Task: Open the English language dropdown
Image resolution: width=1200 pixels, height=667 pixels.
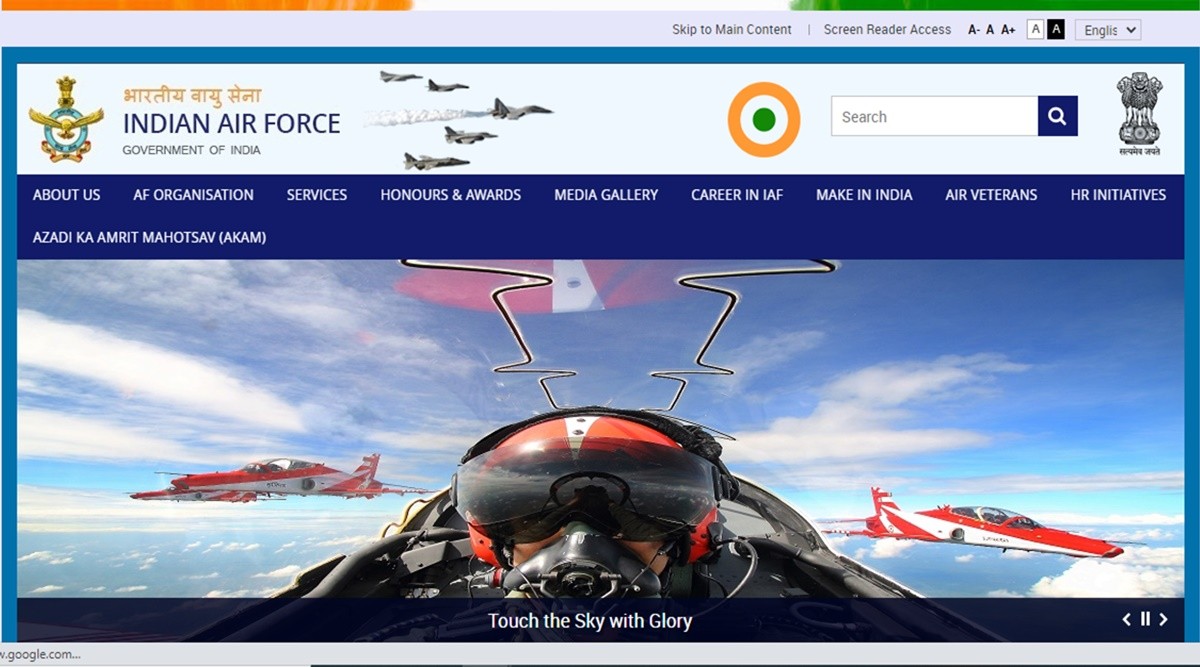Action: click(x=1107, y=30)
